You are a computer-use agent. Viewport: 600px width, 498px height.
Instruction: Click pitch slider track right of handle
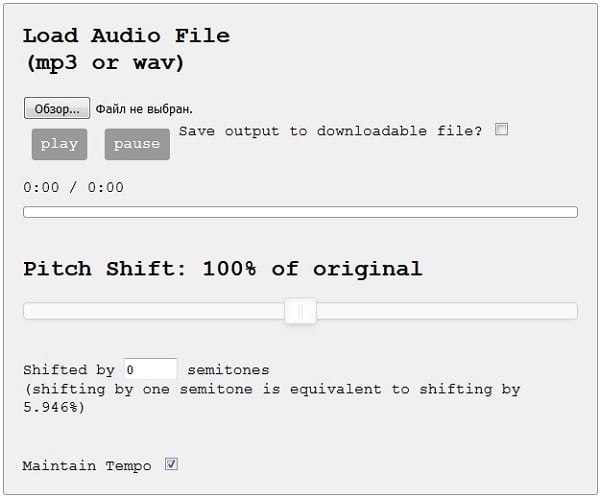(x=450, y=311)
